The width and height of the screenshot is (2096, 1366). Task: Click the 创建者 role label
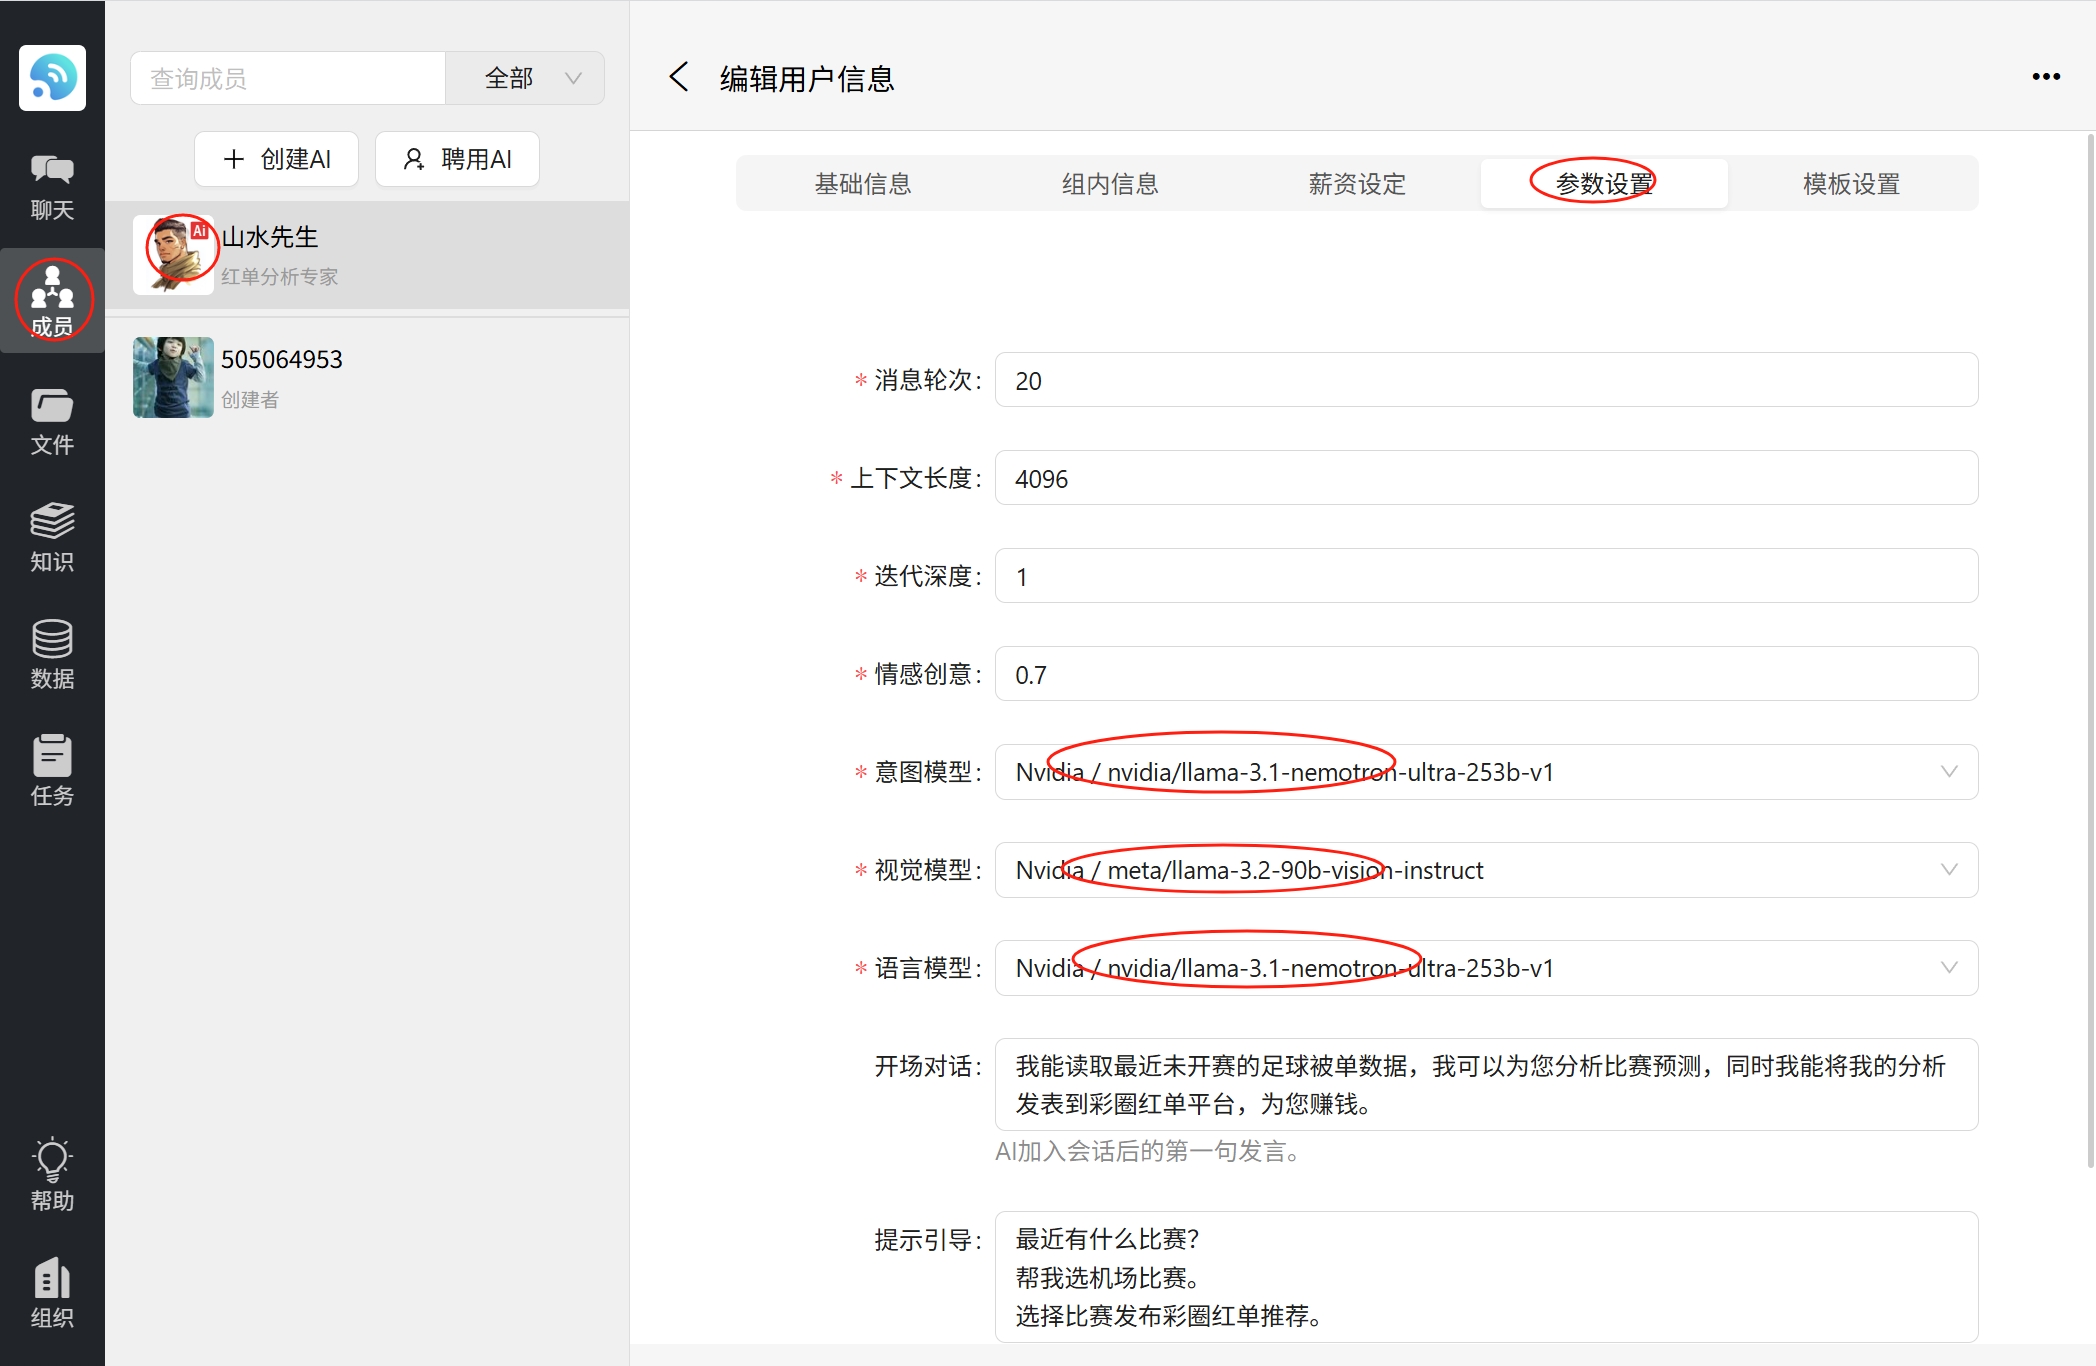250,400
